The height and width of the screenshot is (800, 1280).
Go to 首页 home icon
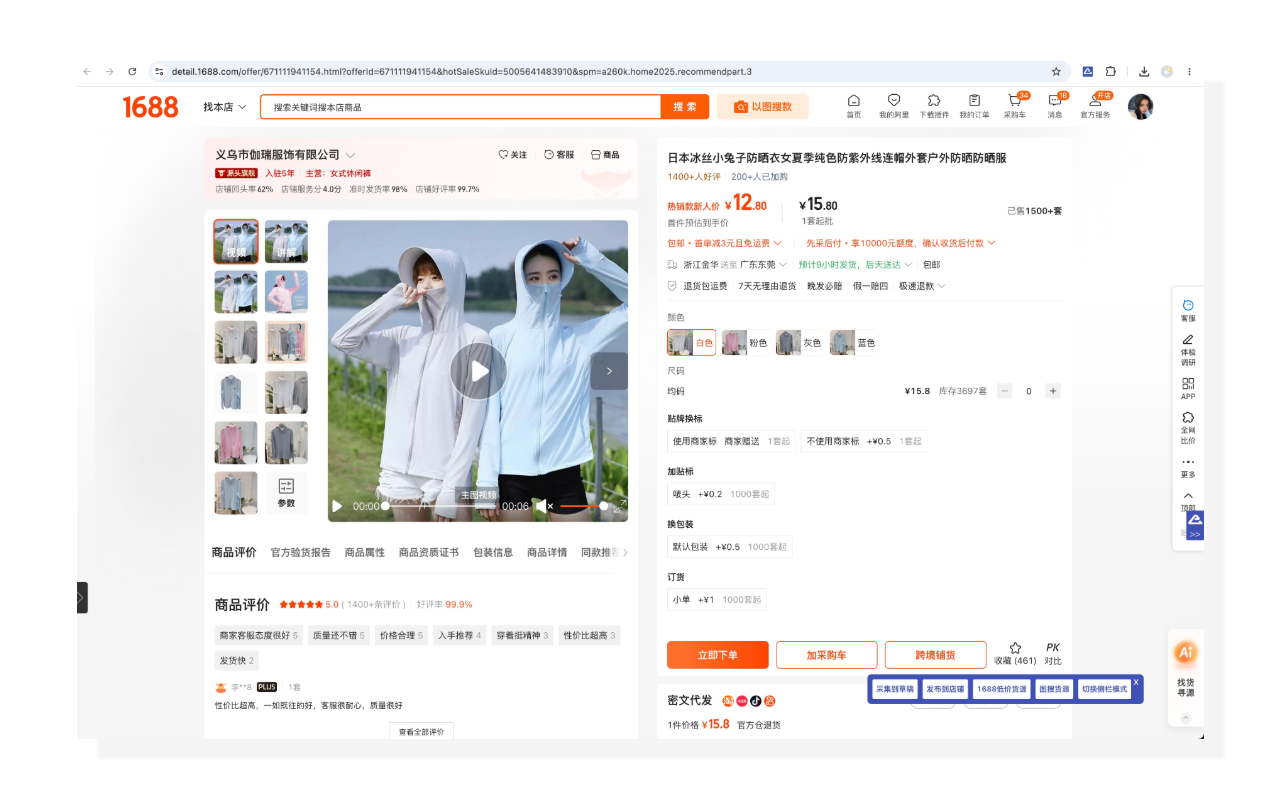853,105
